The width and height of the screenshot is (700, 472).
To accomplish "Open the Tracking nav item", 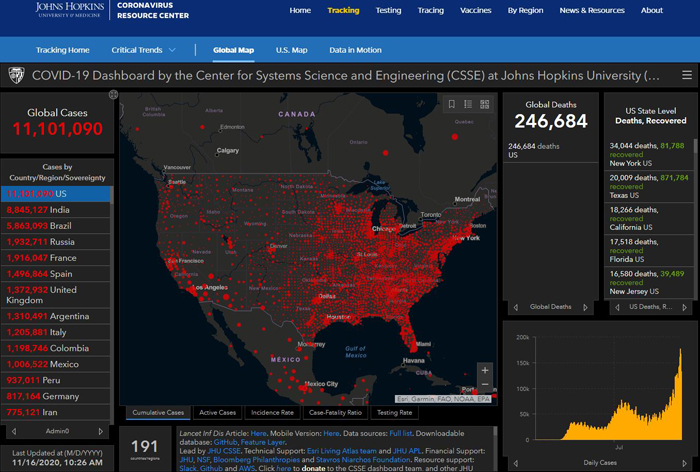I will point(343,10).
